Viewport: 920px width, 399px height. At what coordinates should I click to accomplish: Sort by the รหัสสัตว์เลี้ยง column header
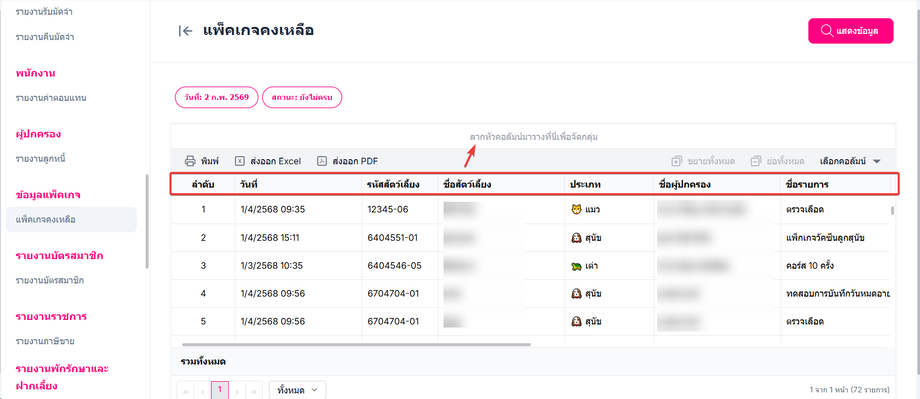[400, 184]
